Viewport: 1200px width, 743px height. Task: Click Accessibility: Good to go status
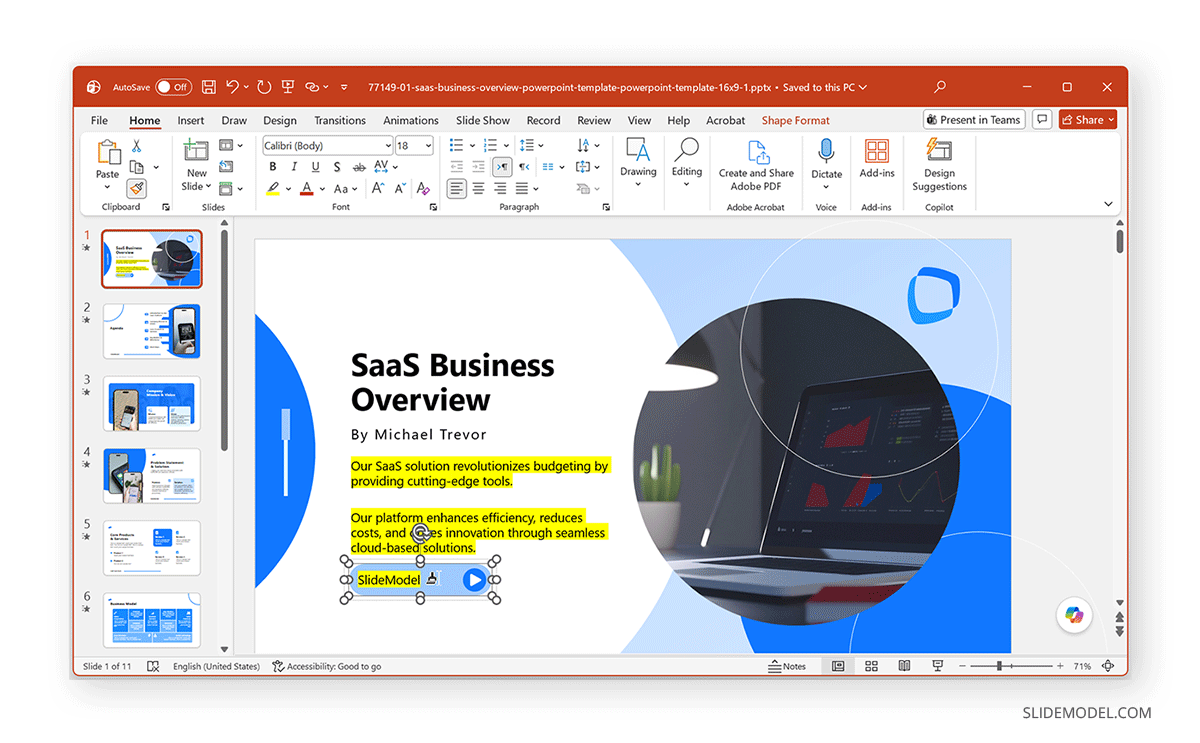[x=327, y=666]
